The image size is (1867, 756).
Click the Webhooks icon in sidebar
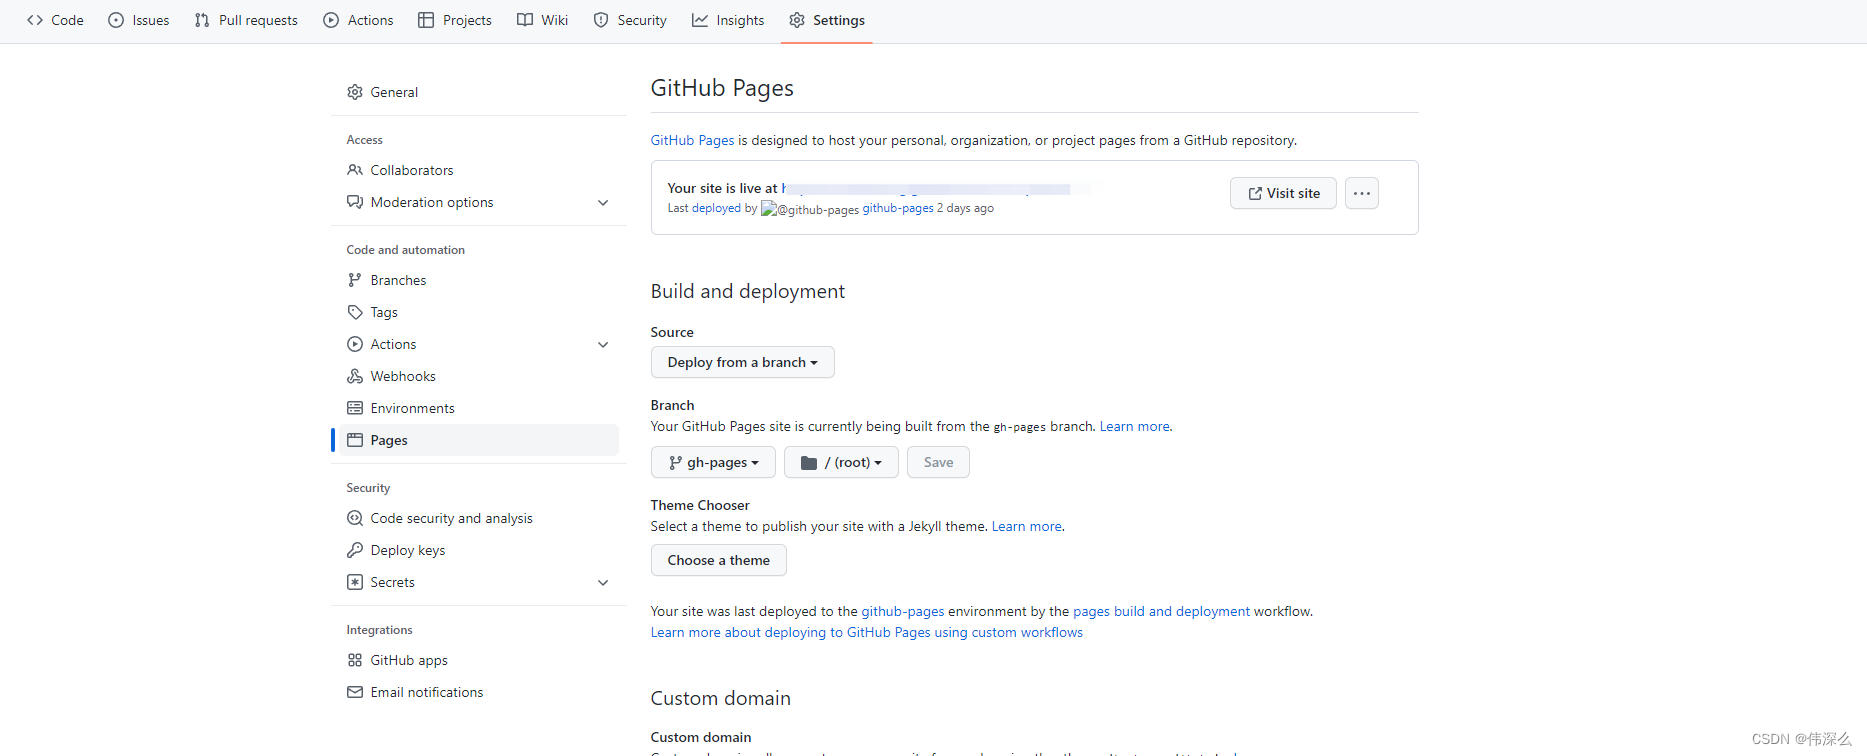click(x=355, y=376)
